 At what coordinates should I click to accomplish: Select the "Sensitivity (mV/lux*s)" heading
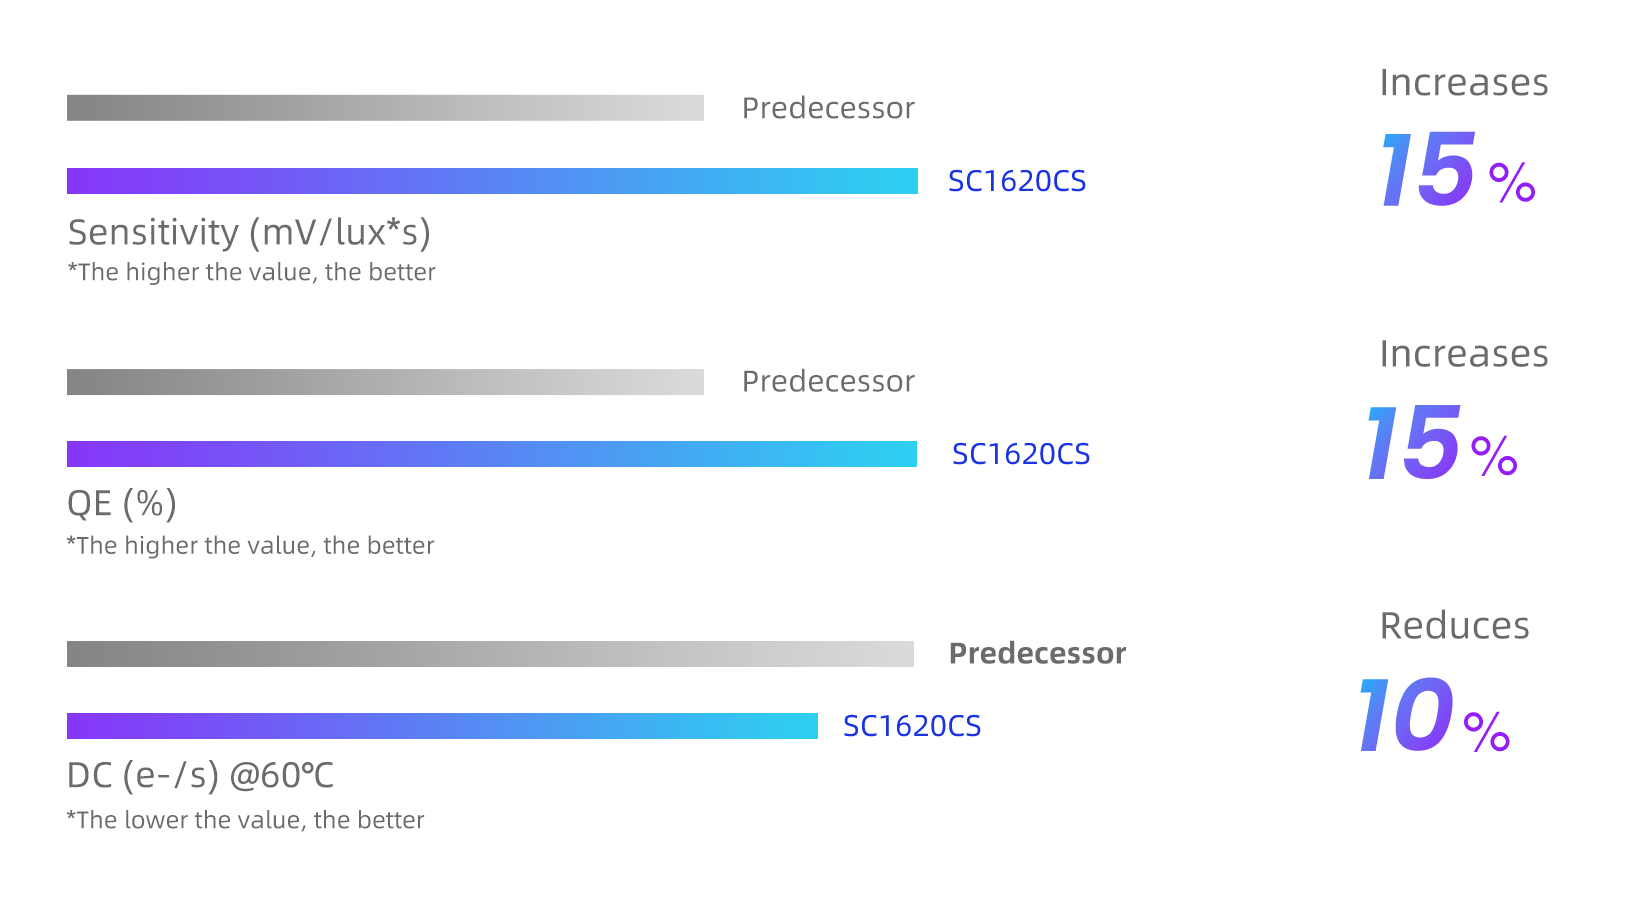click(249, 232)
